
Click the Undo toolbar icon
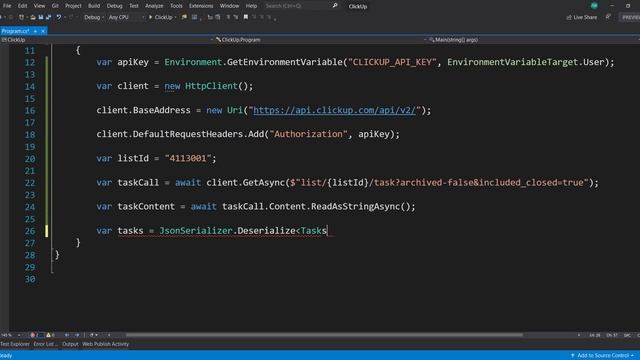tap(59, 17)
